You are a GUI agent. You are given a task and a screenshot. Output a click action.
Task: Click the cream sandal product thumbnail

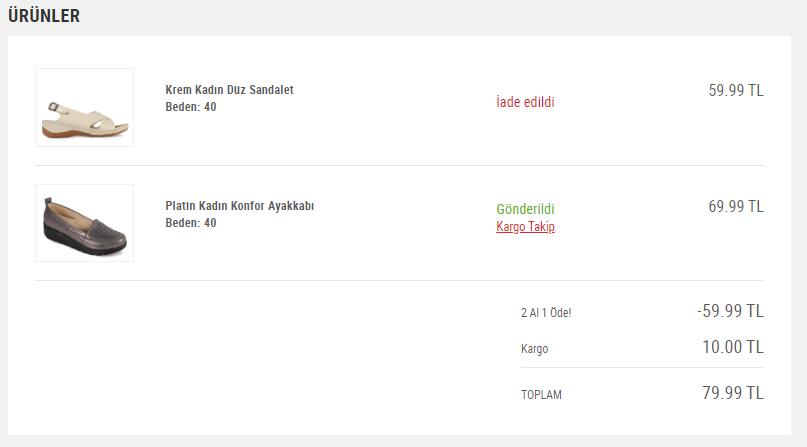pyautogui.click(x=84, y=108)
